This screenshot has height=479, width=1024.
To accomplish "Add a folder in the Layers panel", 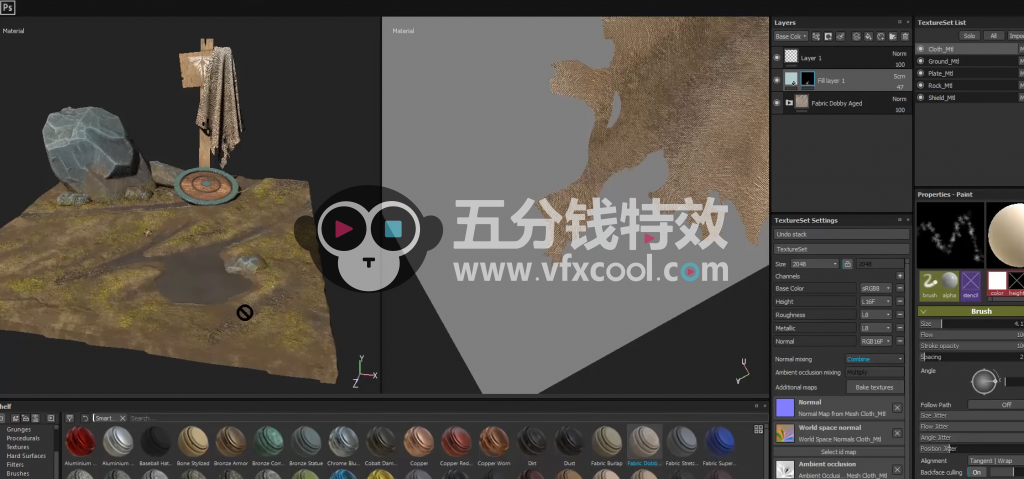I will point(893,37).
